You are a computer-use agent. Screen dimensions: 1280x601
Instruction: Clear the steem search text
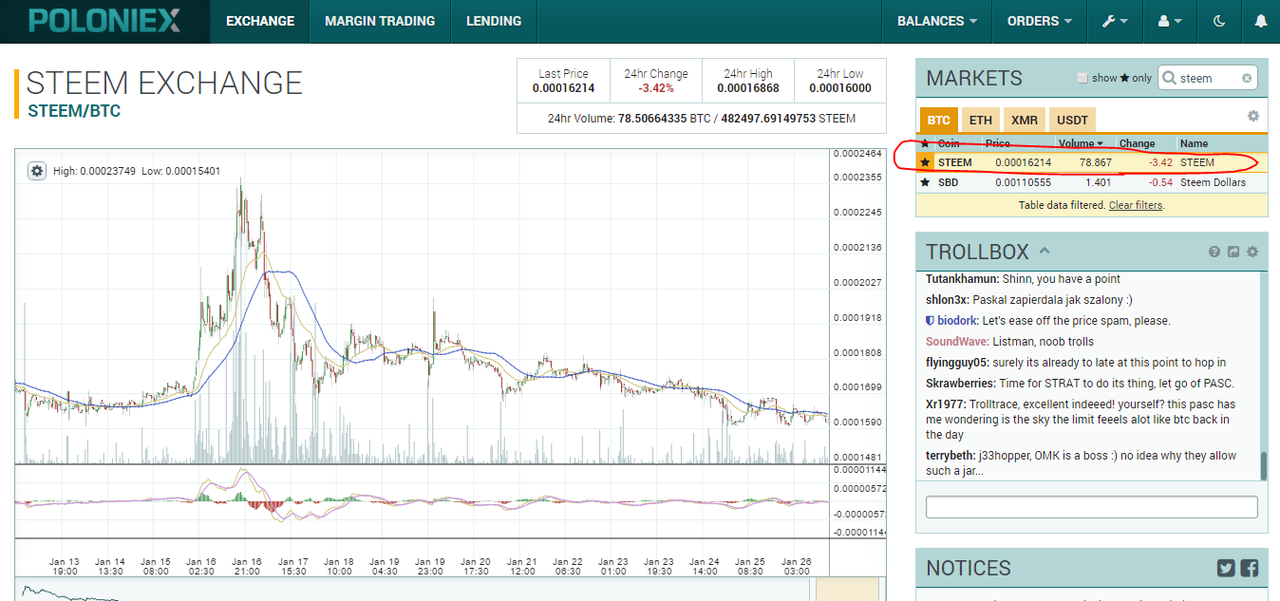[x=1247, y=78]
